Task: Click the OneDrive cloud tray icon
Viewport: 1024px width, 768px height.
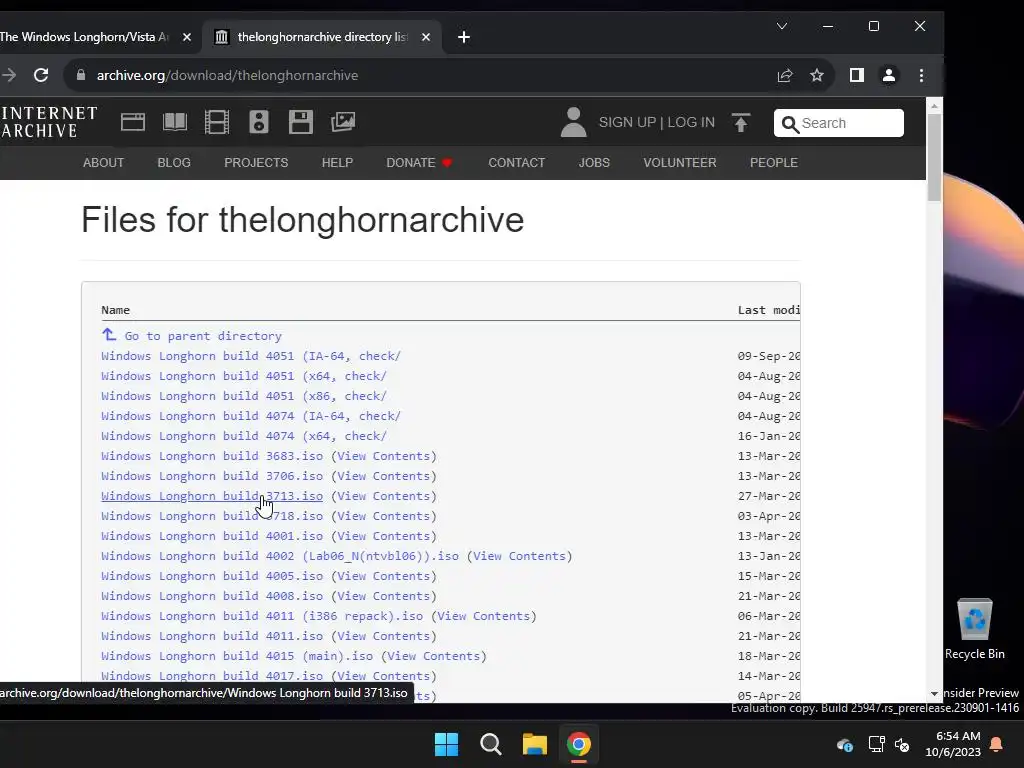Action: (844, 744)
